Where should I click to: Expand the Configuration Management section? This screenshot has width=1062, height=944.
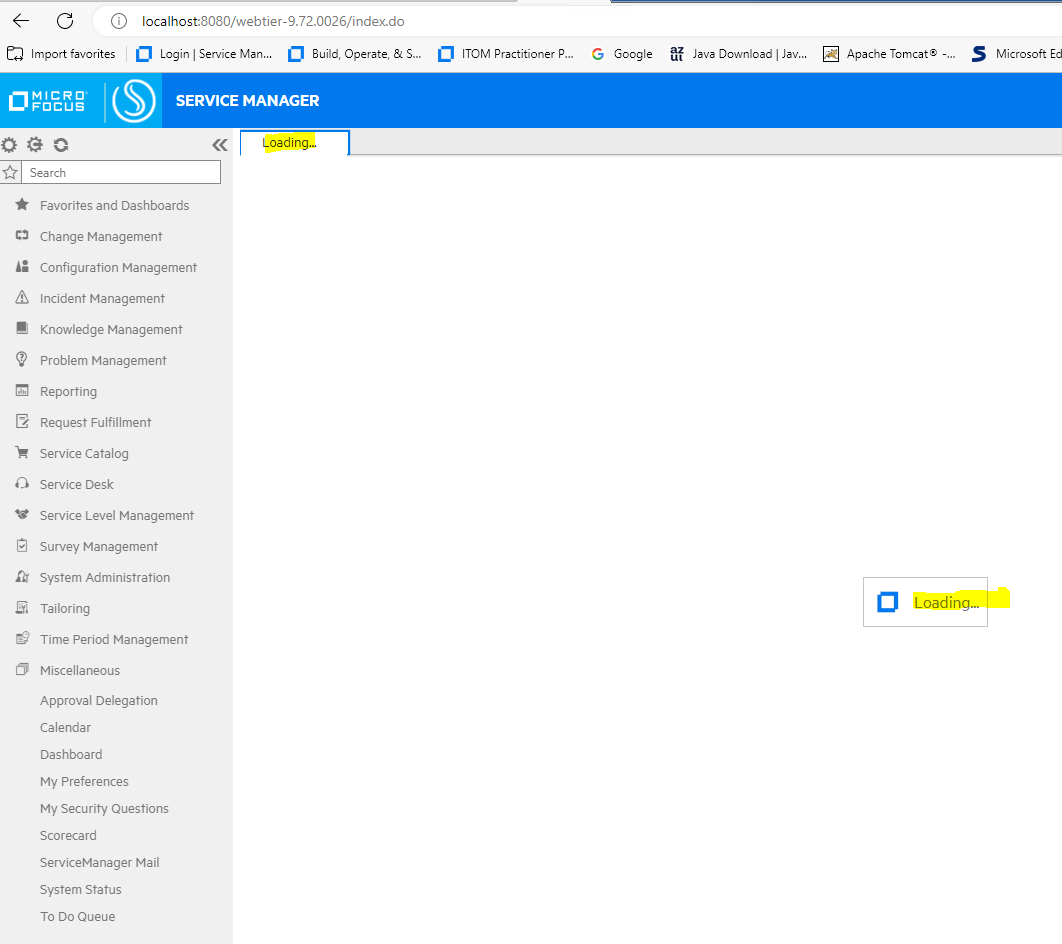(118, 267)
